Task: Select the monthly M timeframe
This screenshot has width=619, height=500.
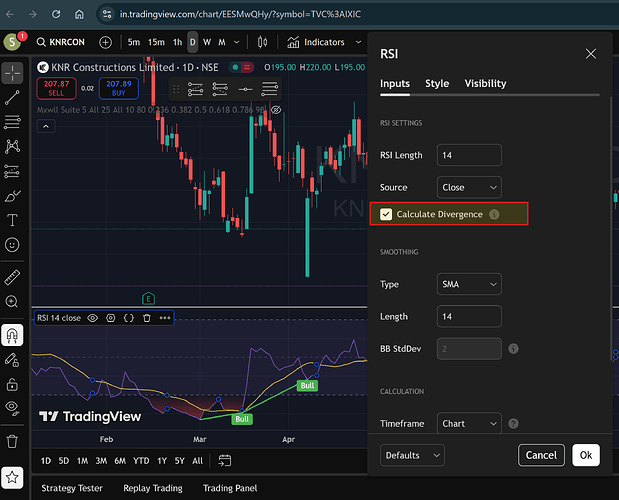Action: [222, 42]
